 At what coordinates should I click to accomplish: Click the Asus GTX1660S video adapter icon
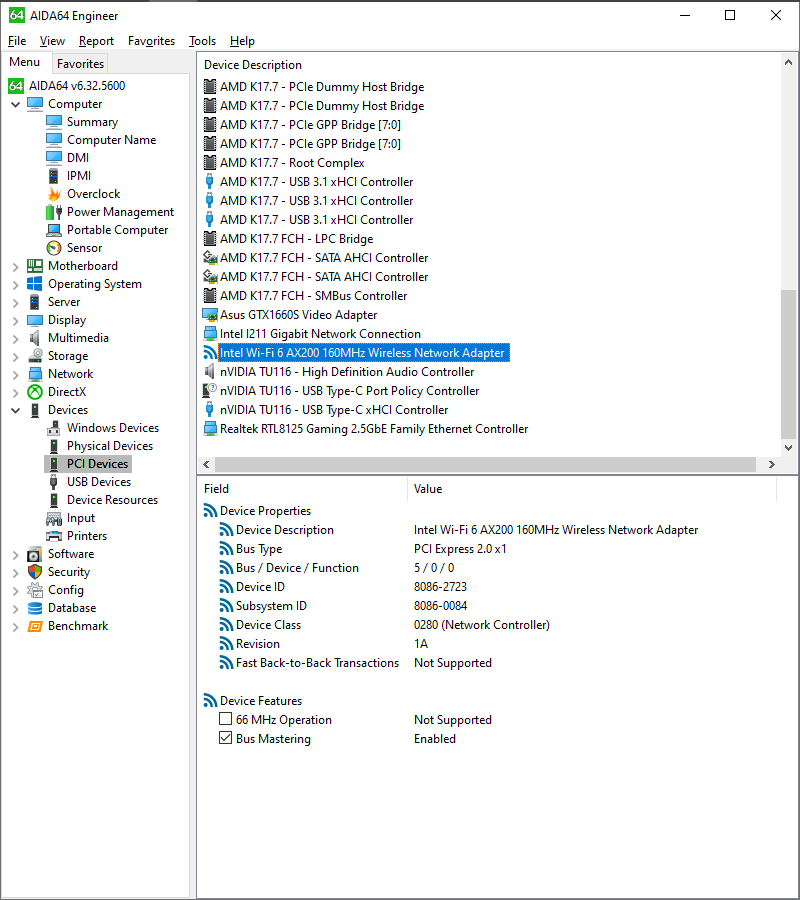tap(211, 315)
